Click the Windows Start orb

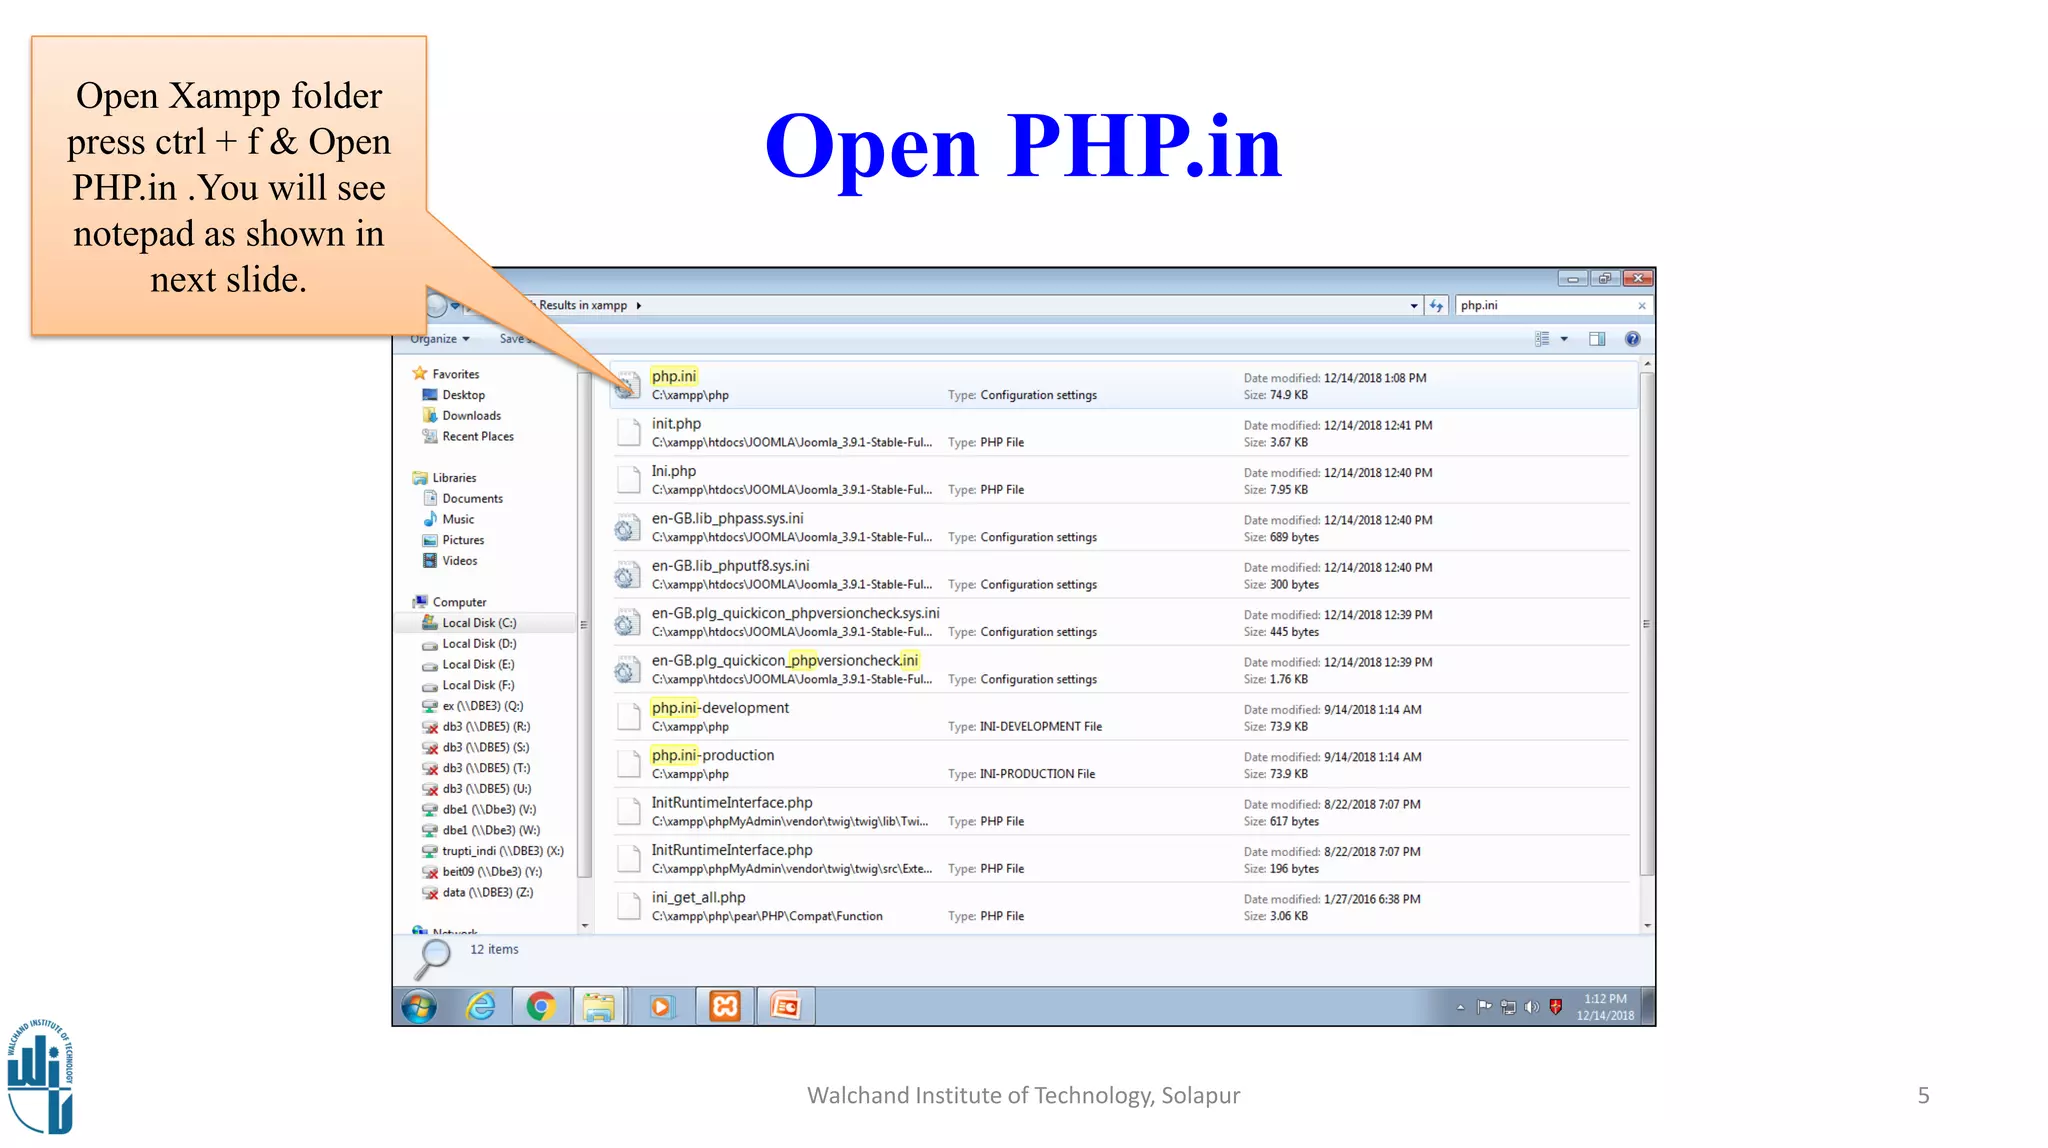click(x=420, y=1006)
